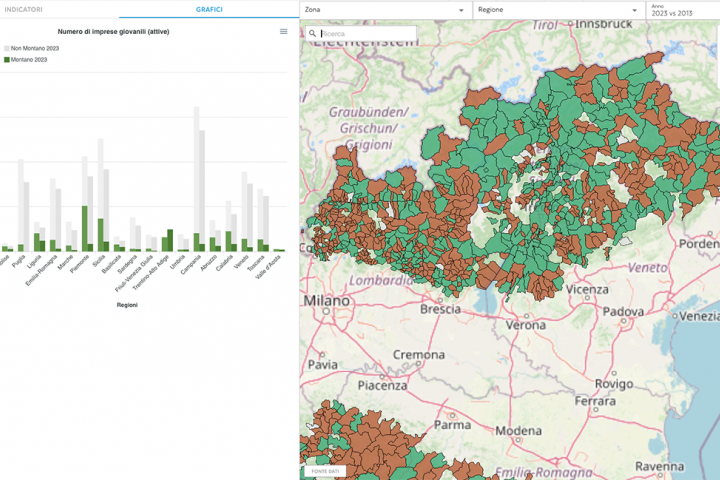Viewport: 720px width, 480px height.
Task: Click the Milano label on the map
Action: (327, 300)
